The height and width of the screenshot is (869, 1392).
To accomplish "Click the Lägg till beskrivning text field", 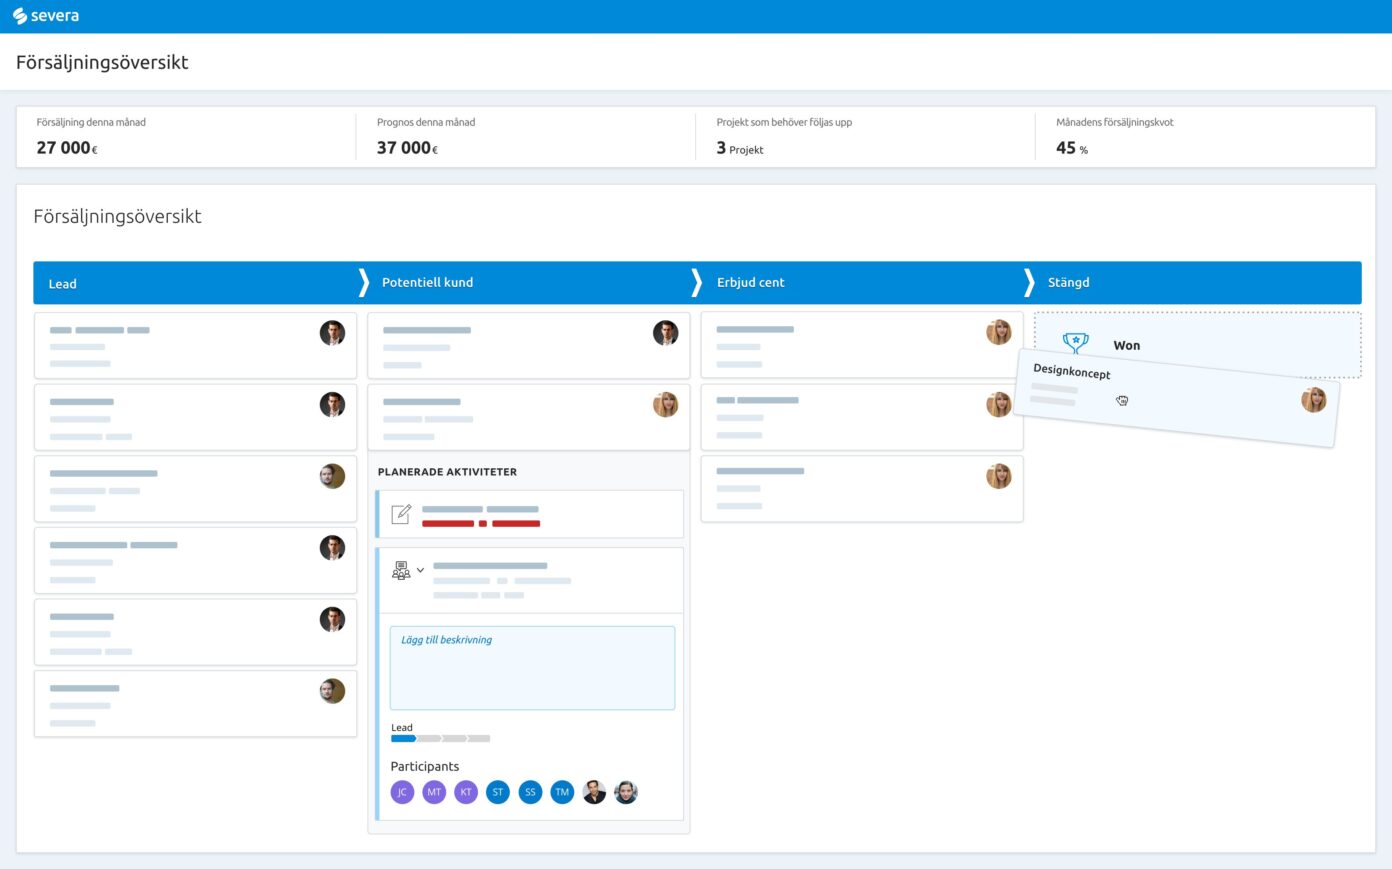I will click(x=532, y=668).
